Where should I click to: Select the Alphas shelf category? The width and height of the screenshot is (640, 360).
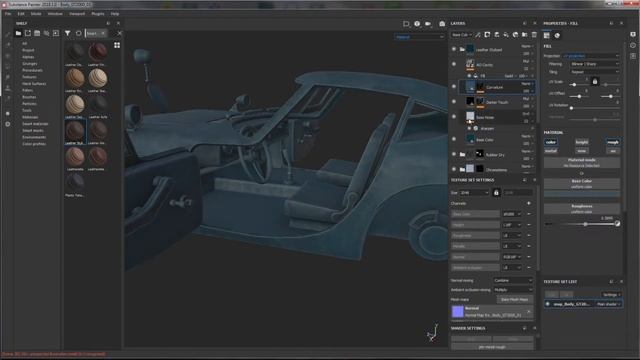(x=28, y=57)
